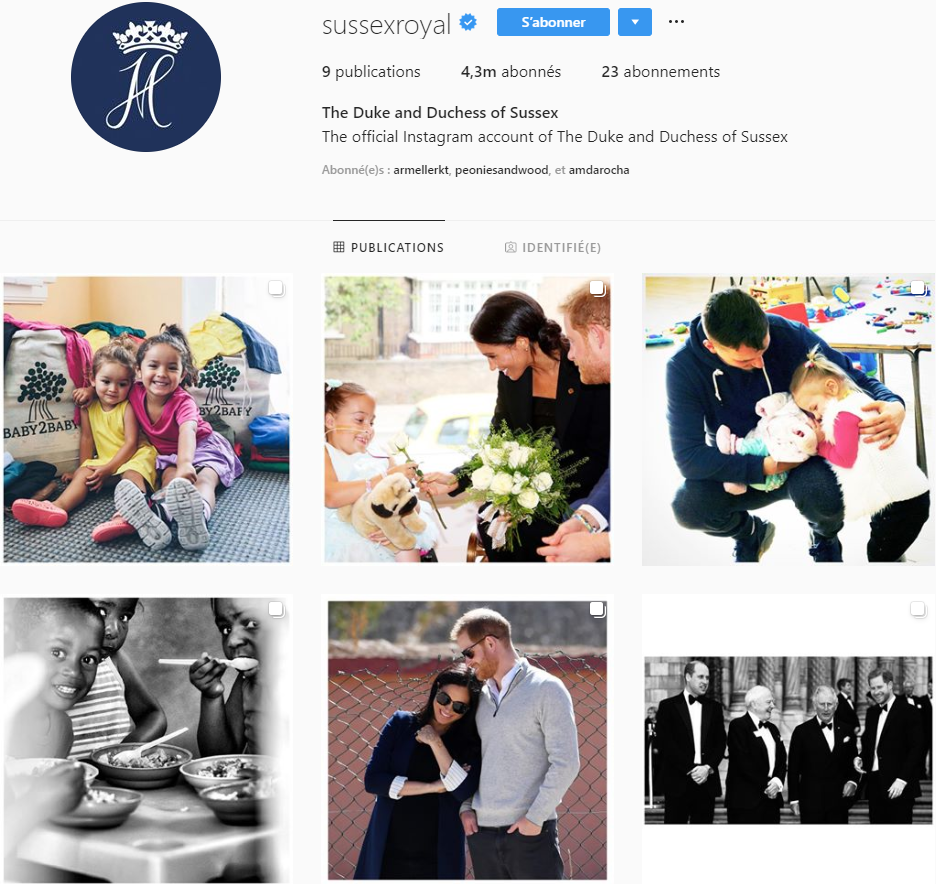Open the black-and-white tuxedo men photo
The height and width of the screenshot is (884, 936).
[788, 740]
